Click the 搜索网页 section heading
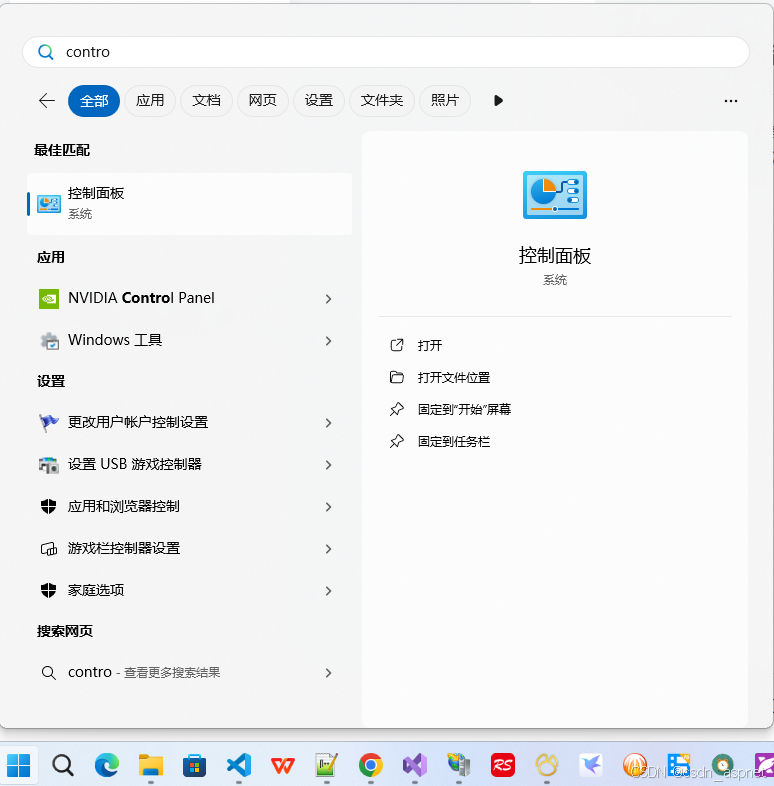 pyautogui.click(x=65, y=631)
